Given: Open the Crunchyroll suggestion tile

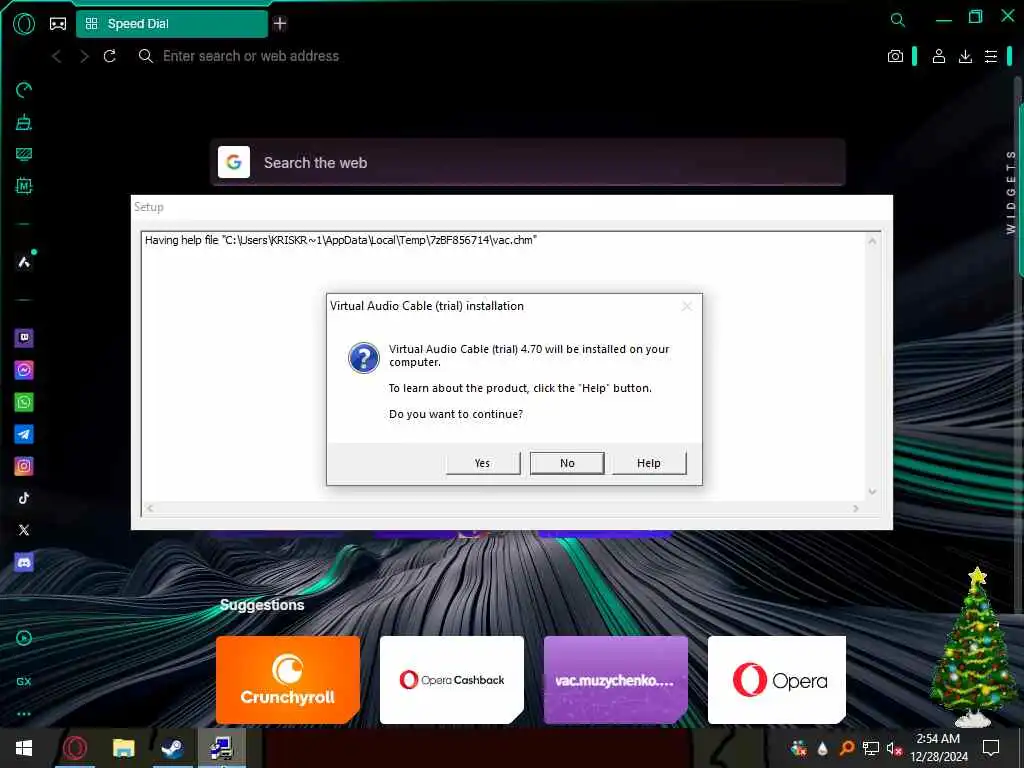Looking at the screenshot, I should pyautogui.click(x=288, y=680).
